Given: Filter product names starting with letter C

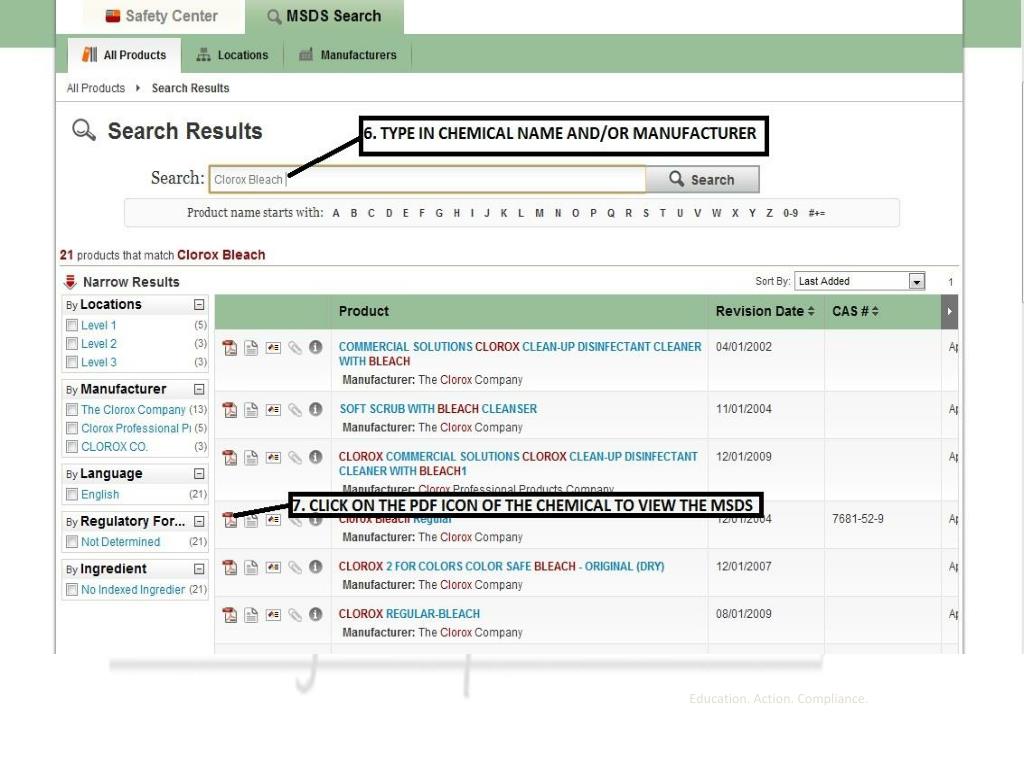Looking at the screenshot, I should [371, 213].
